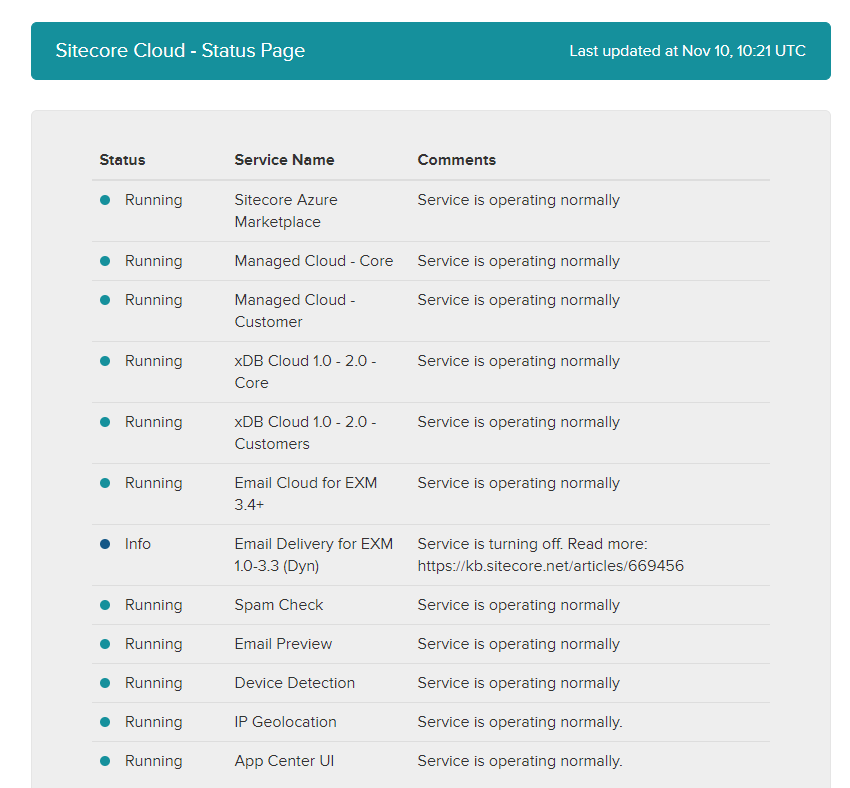Click the Comments column header
The image size is (850, 788).
pyautogui.click(x=456, y=160)
